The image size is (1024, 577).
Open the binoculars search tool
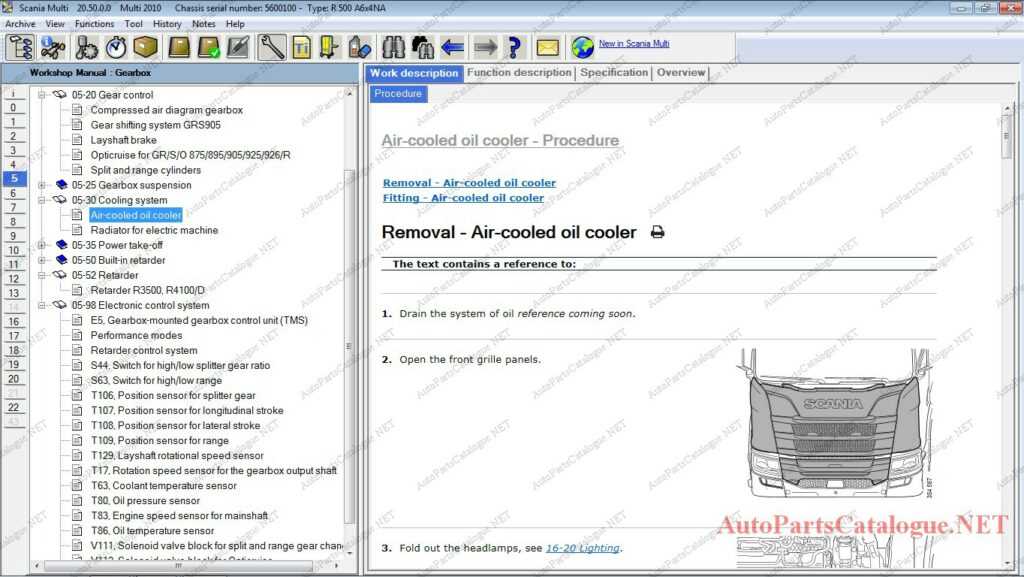click(x=393, y=47)
